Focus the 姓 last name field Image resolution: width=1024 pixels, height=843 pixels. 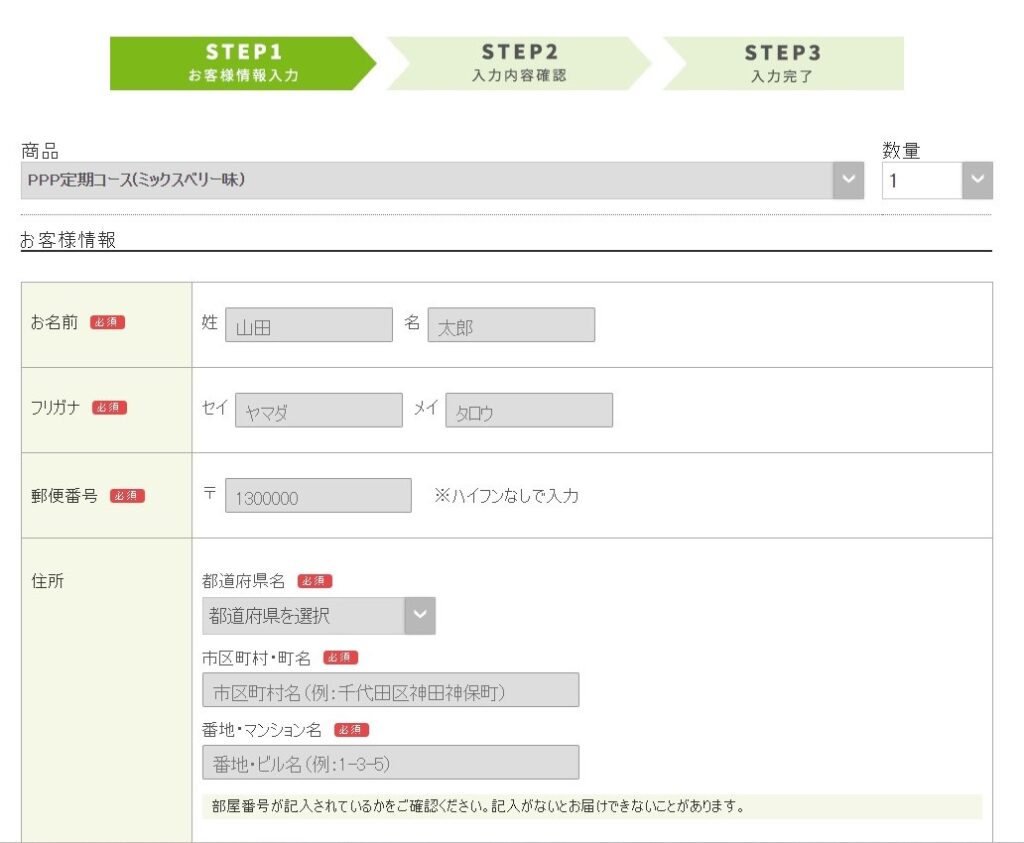click(308, 325)
